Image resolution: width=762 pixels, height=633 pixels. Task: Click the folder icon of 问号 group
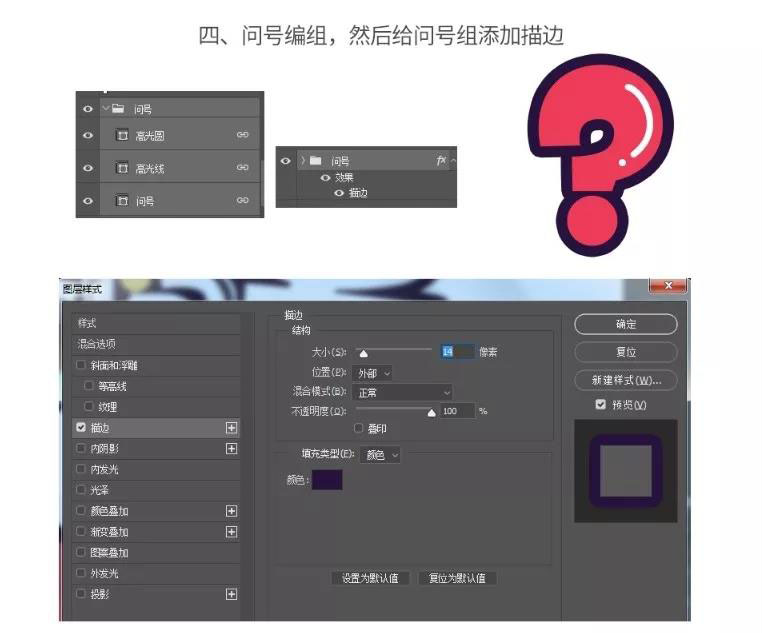pyautogui.click(x=118, y=108)
